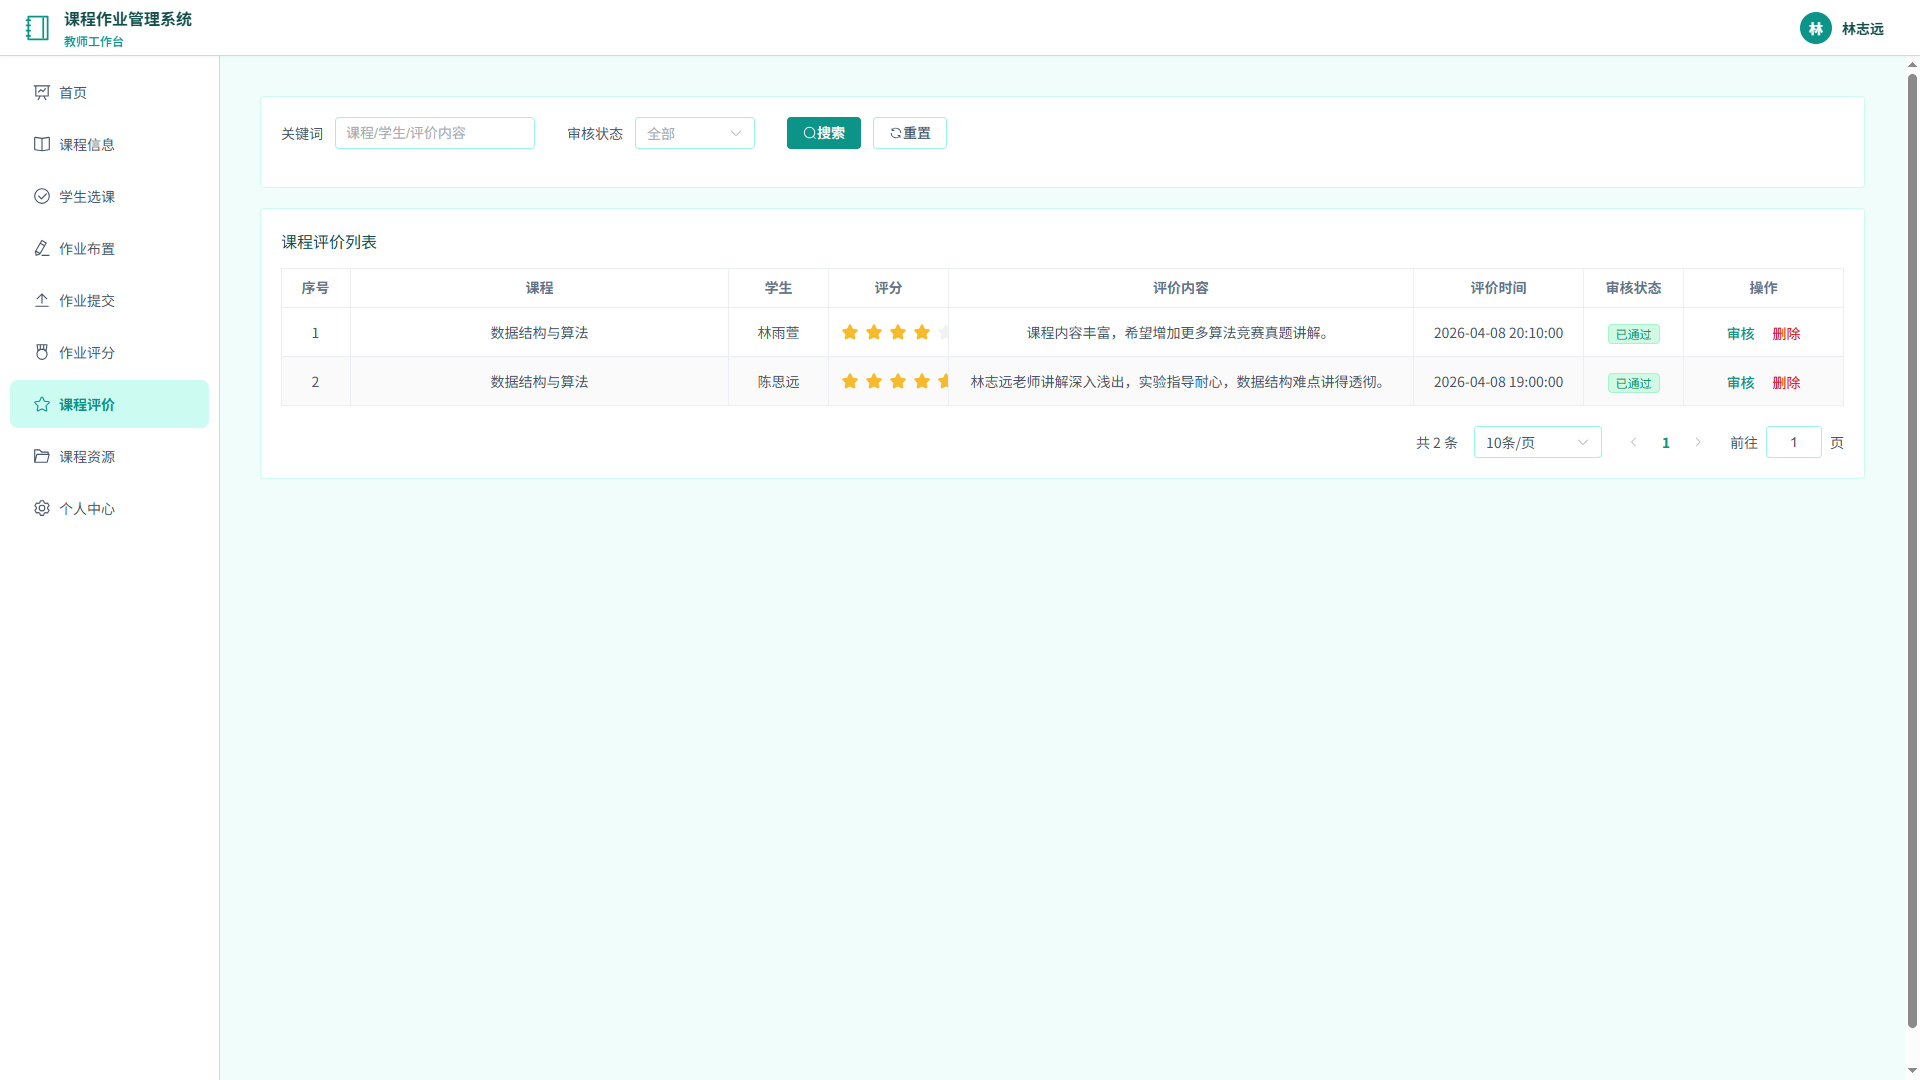This screenshot has width=1920, height=1080.
Task: Click 数据结构与算法 course in row 2
Action: (539, 382)
